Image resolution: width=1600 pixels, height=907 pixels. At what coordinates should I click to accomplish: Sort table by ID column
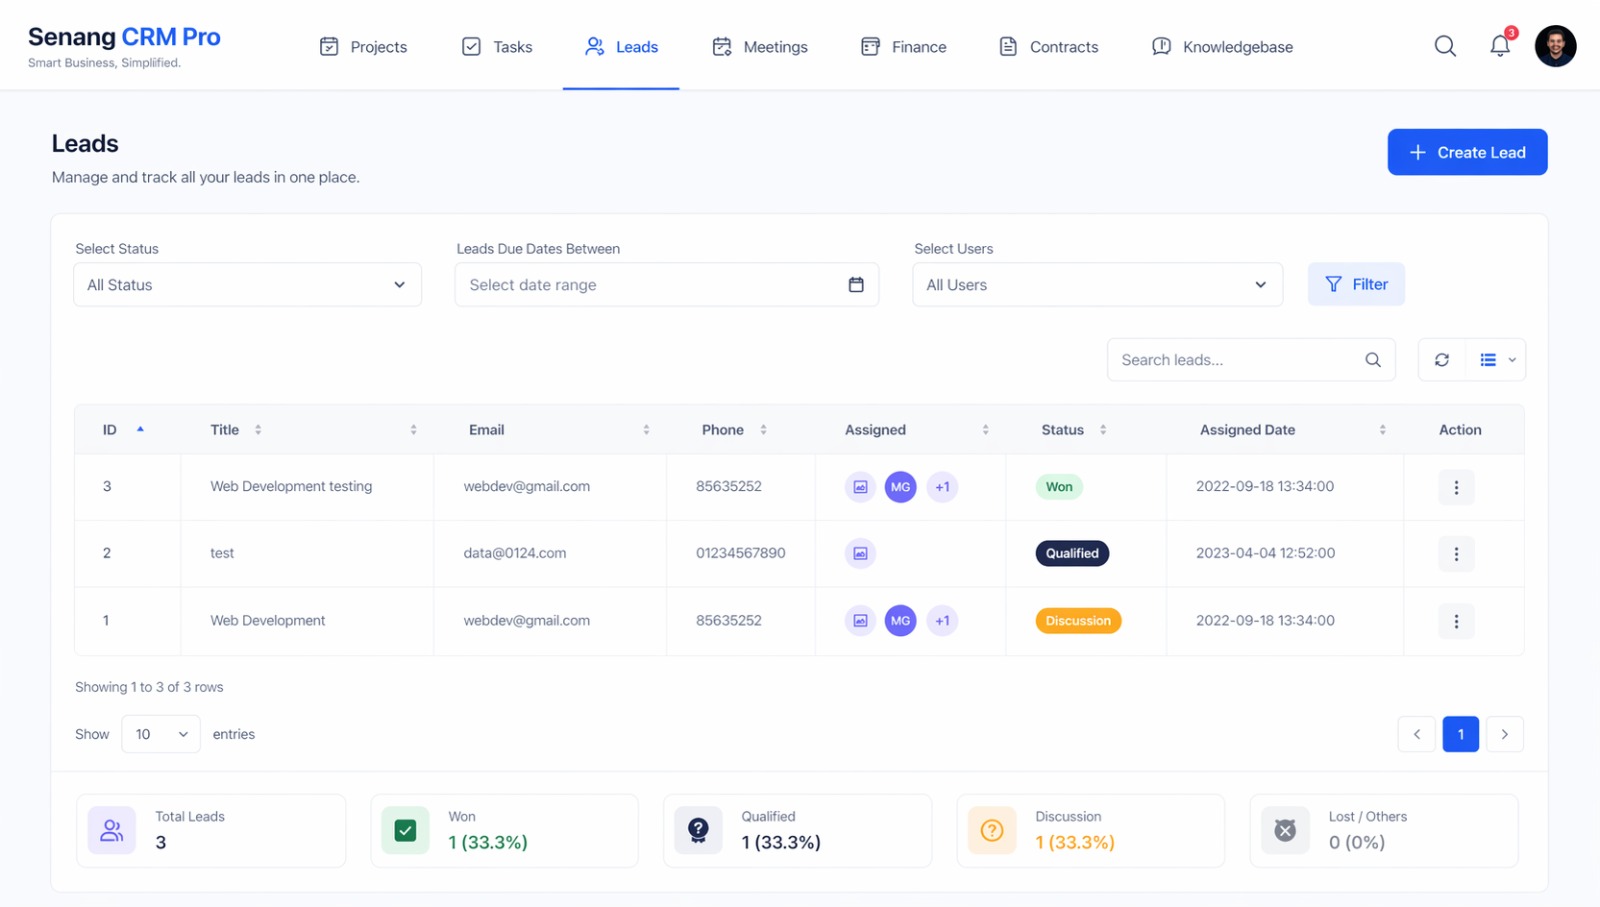coord(140,430)
